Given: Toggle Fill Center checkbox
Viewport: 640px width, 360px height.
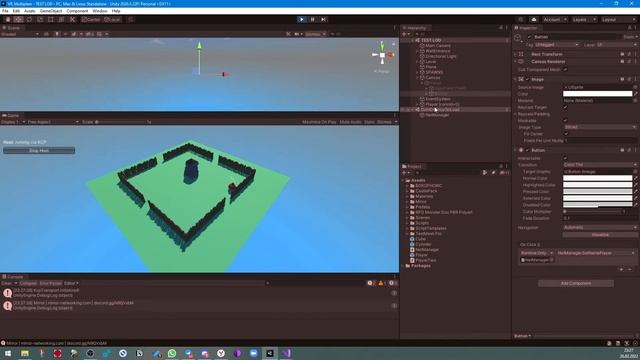Looking at the screenshot, I should click(x=566, y=134).
